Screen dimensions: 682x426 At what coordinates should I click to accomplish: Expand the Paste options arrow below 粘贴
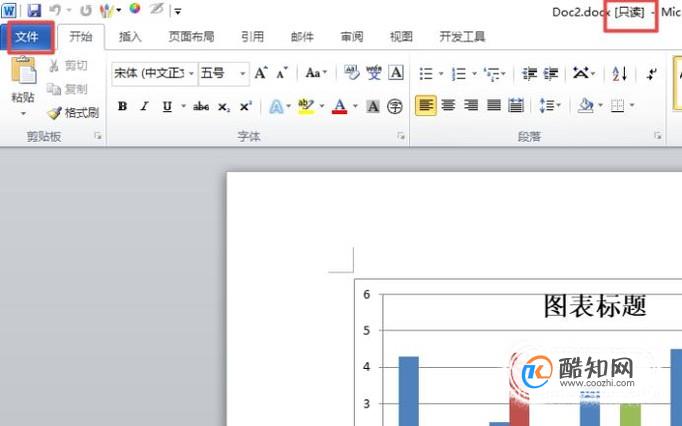(23, 114)
